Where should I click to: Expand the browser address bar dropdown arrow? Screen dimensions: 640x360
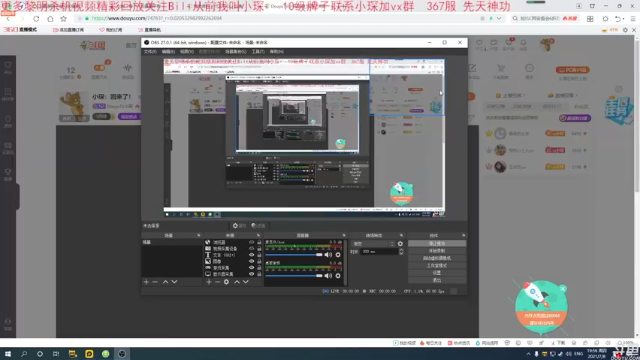[x=499, y=18]
